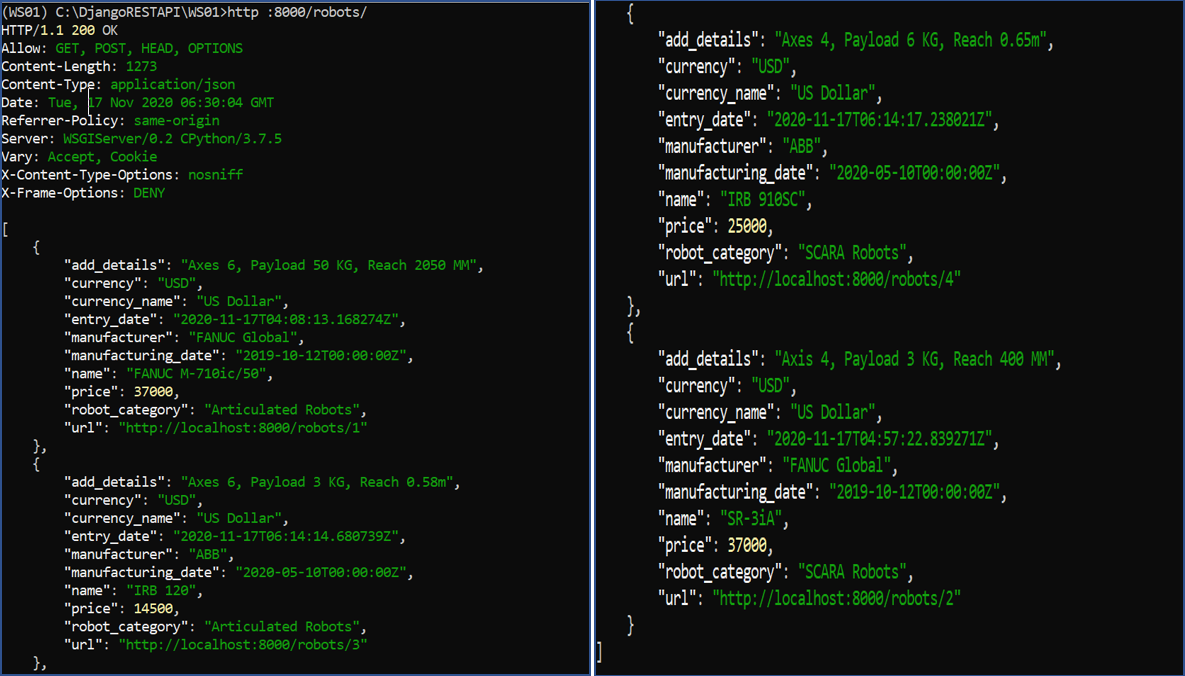The height and width of the screenshot is (676, 1185).
Task: Click the Content-Type value application/json
Action: point(172,85)
